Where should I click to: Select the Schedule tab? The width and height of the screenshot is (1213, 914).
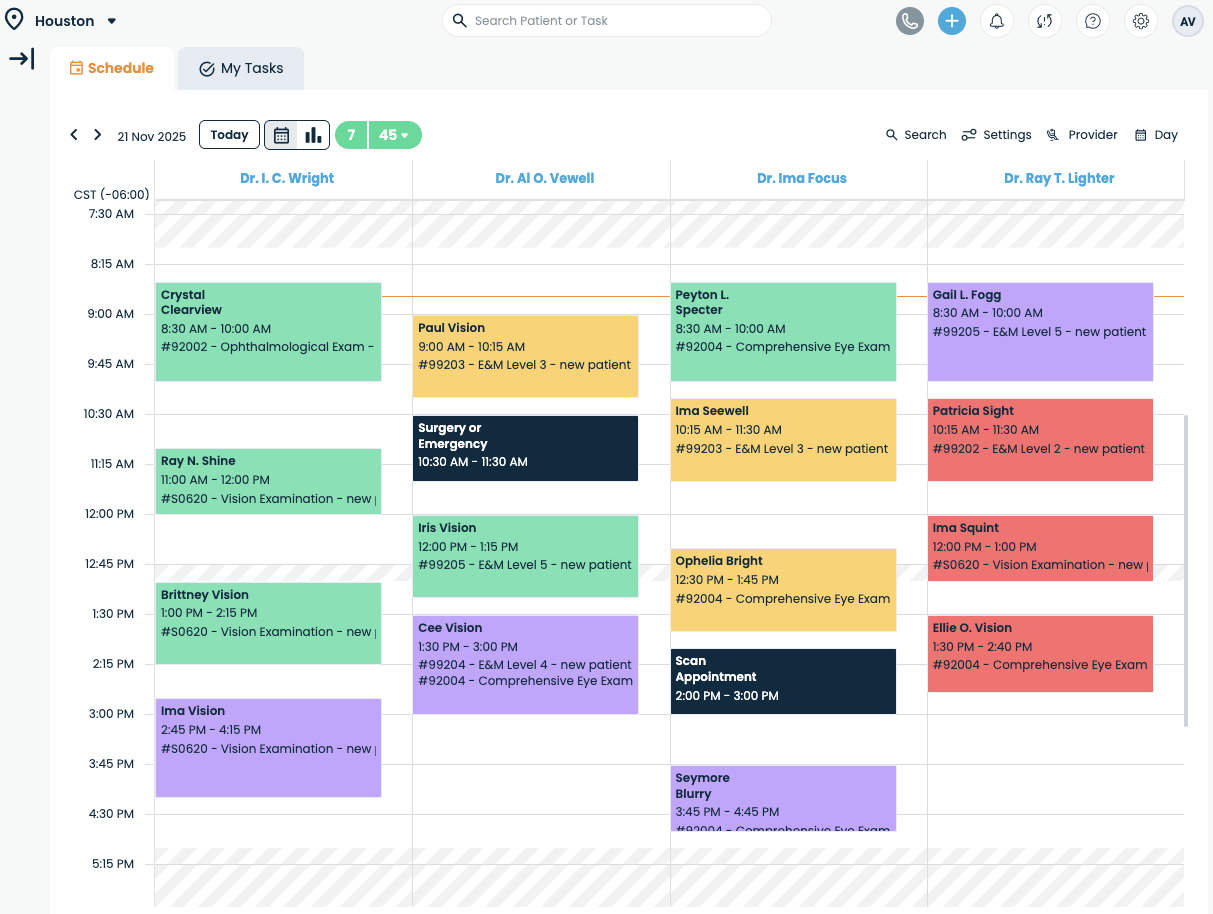(x=111, y=69)
